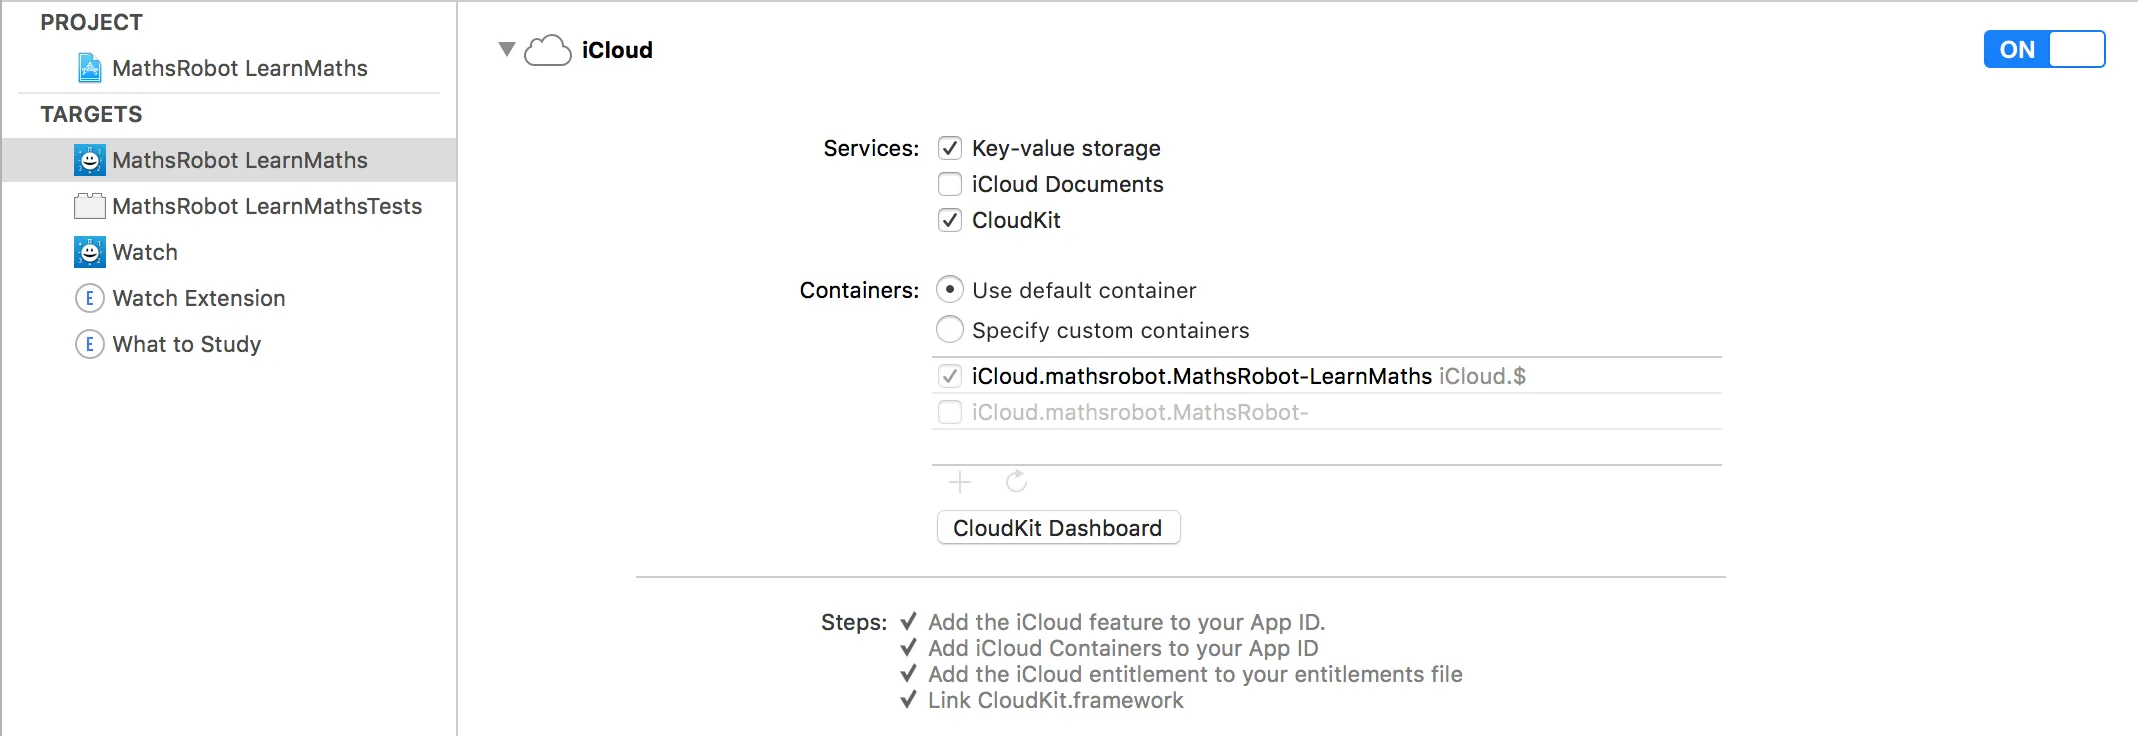This screenshot has width=2138, height=736.
Task: Enable the iCloud Documents checkbox
Action: click(950, 184)
